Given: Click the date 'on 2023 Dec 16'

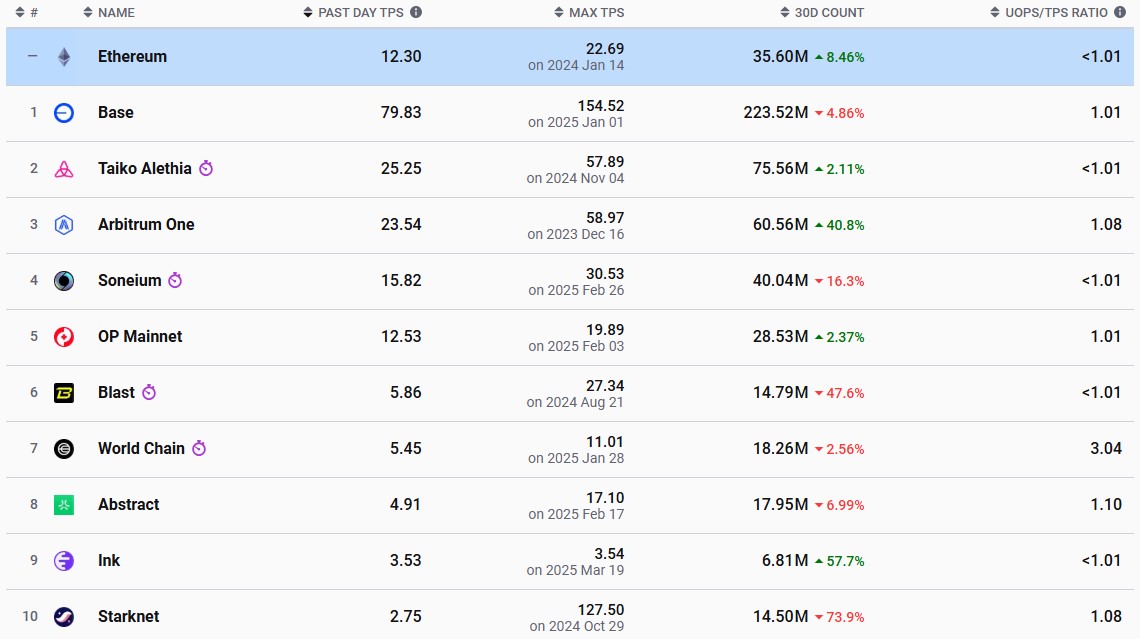Looking at the screenshot, I should (576, 234).
